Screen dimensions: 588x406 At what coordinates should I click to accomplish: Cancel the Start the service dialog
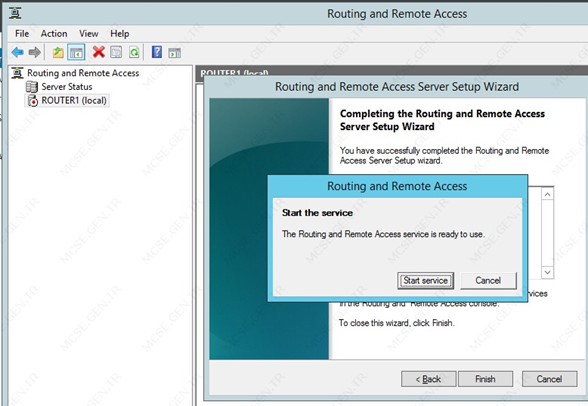[488, 280]
